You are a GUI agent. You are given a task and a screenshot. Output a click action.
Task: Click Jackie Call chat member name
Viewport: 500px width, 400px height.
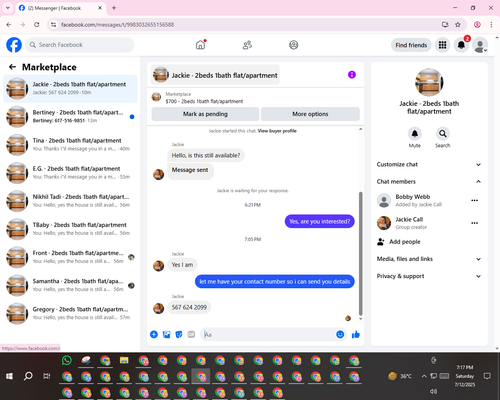409,219
